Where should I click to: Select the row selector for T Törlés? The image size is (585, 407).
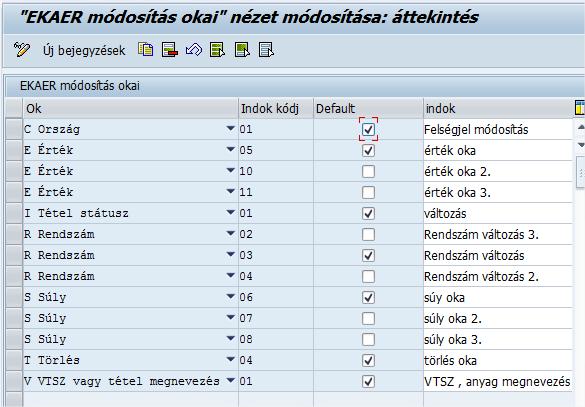coord(14,361)
